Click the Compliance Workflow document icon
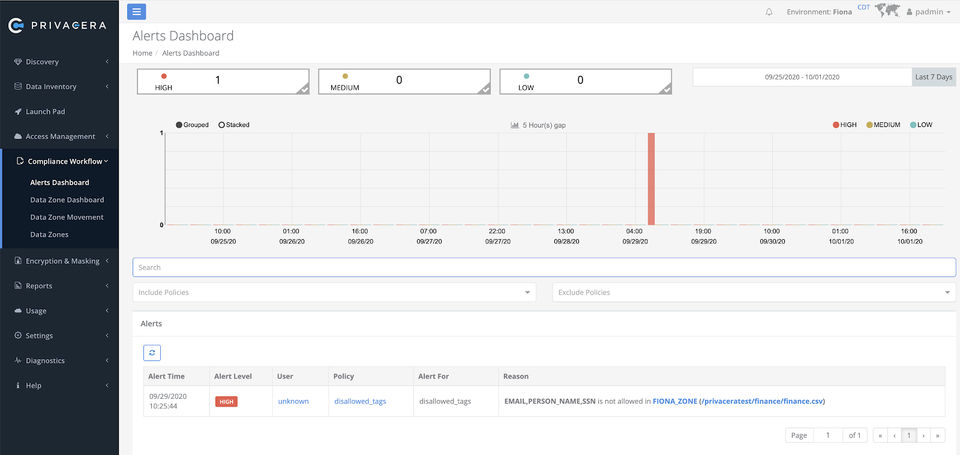 (20, 162)
